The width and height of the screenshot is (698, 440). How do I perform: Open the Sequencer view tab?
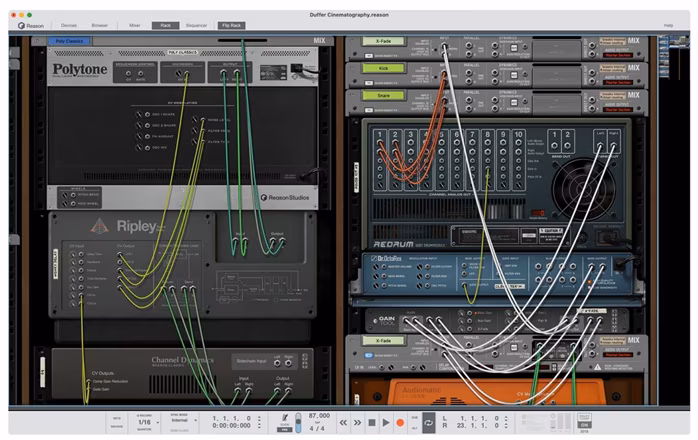pyautogui.click(x=197, y=24)
